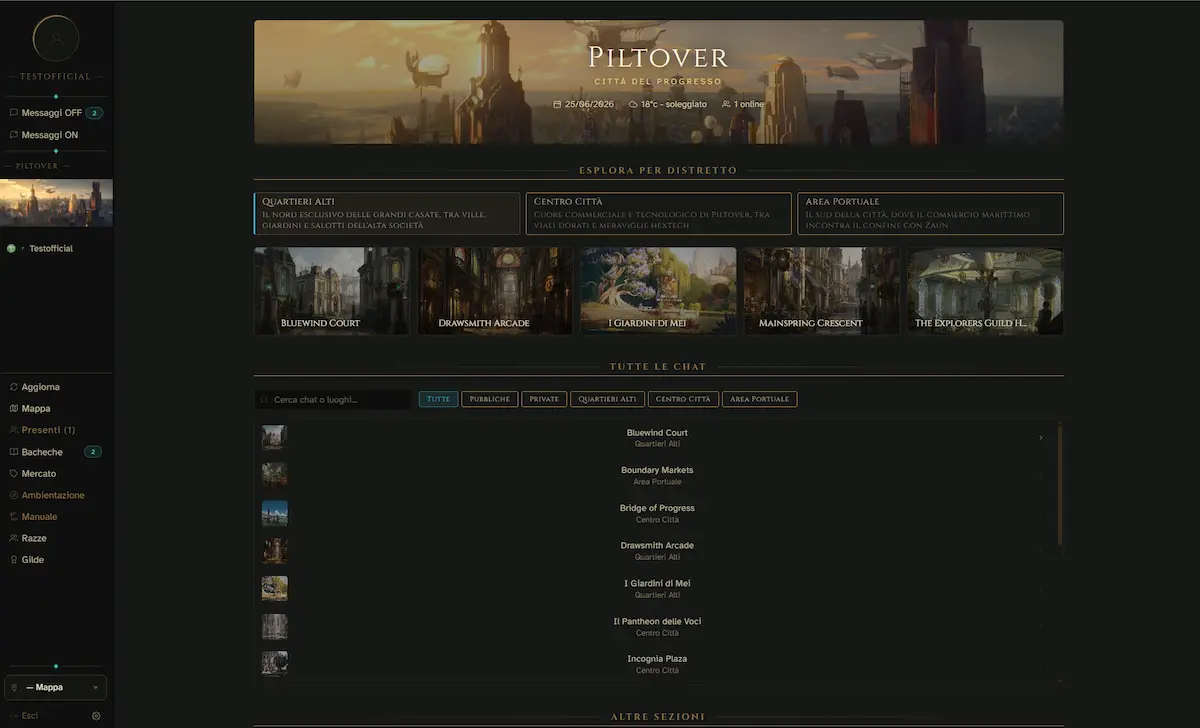Filter chats by Centro Città
The height and width of the screenshot is (728, 1200).
pos(683,399)
